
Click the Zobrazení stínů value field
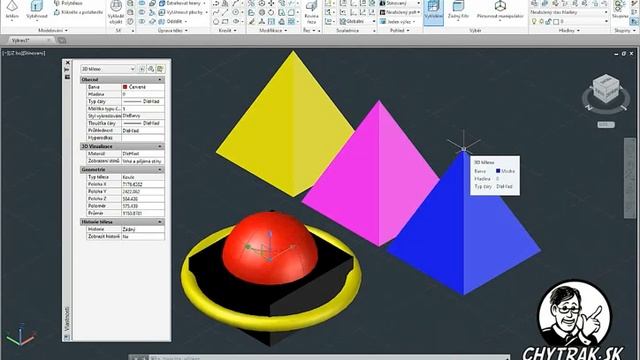(x=143, y=161)
